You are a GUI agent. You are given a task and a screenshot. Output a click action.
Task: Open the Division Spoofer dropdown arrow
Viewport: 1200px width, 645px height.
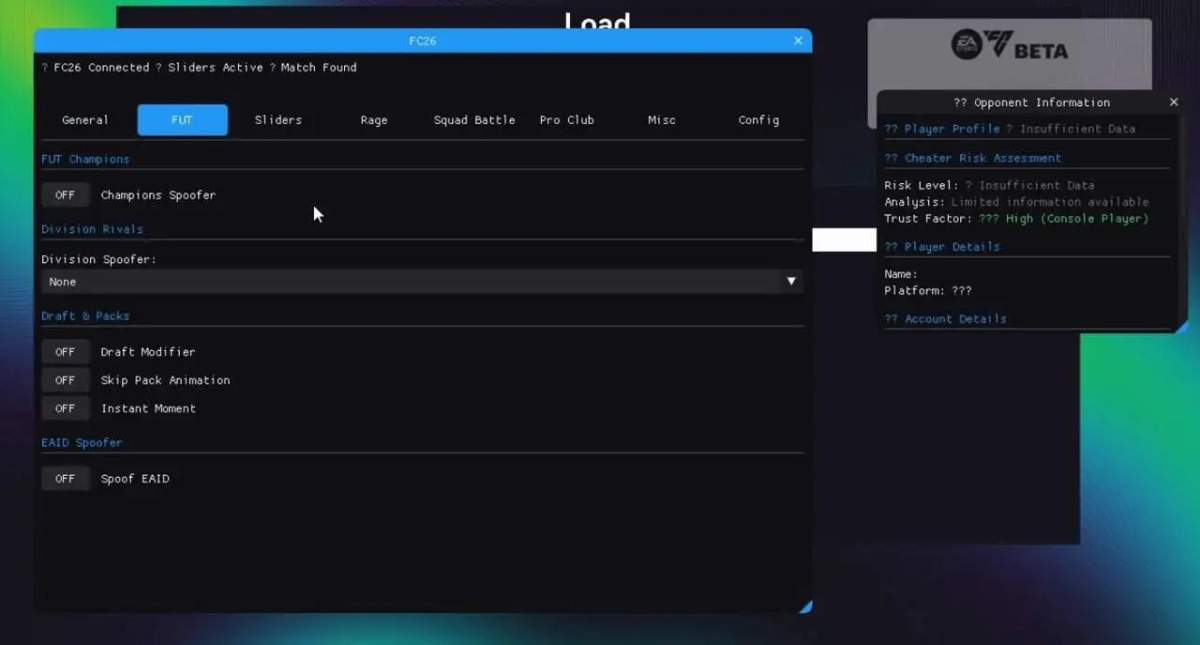[x=791, y=282]
